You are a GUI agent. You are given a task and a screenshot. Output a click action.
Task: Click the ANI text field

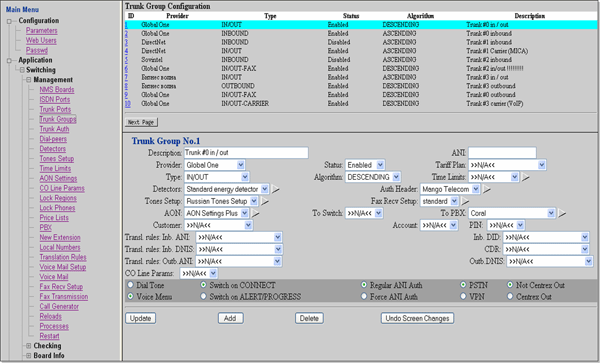502,153
